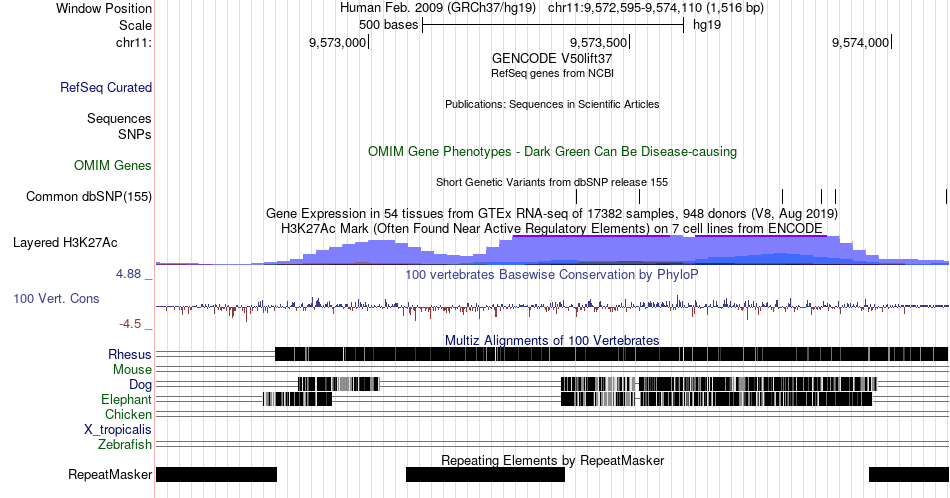Click the OMIM Gene Phenotypes track title

point(552,151)
